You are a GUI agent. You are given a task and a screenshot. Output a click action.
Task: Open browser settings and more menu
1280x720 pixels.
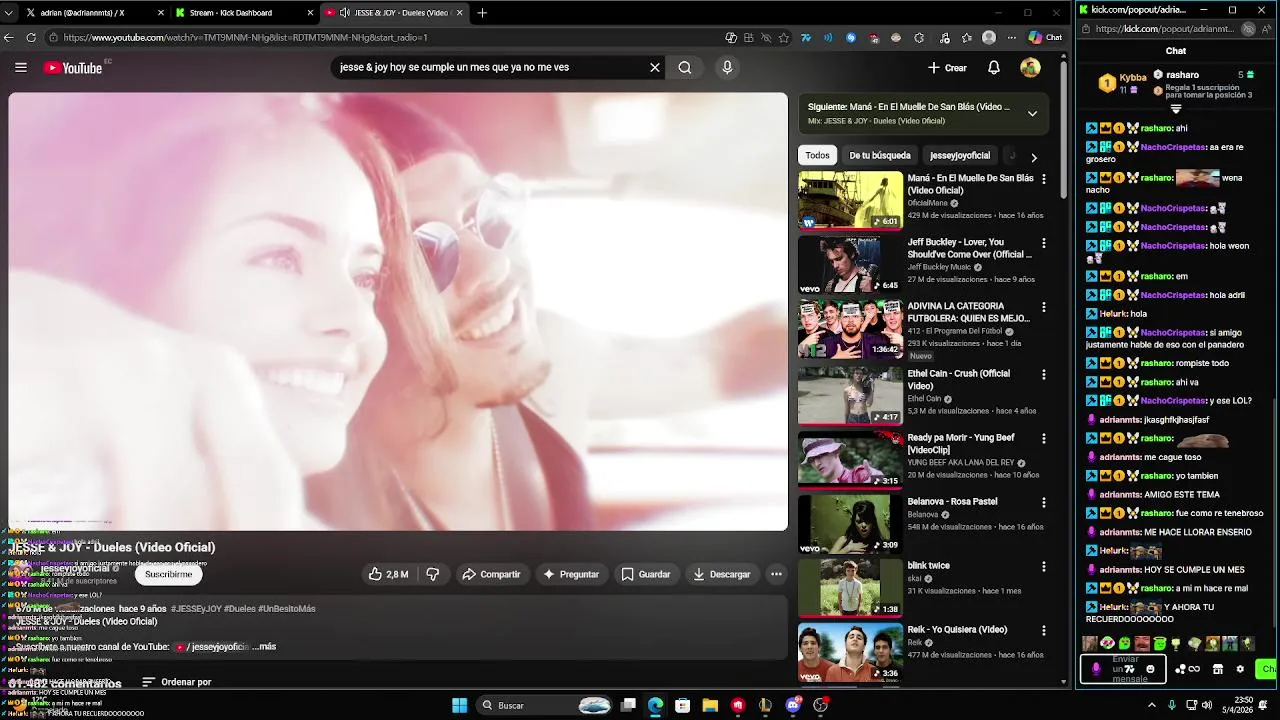(x=1011, y=38)
